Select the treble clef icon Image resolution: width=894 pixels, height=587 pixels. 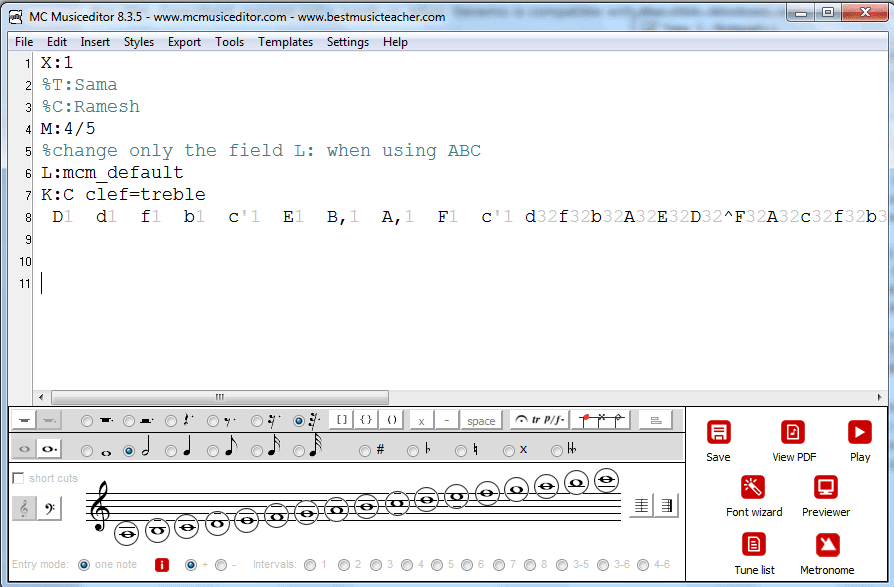(24, 506)
